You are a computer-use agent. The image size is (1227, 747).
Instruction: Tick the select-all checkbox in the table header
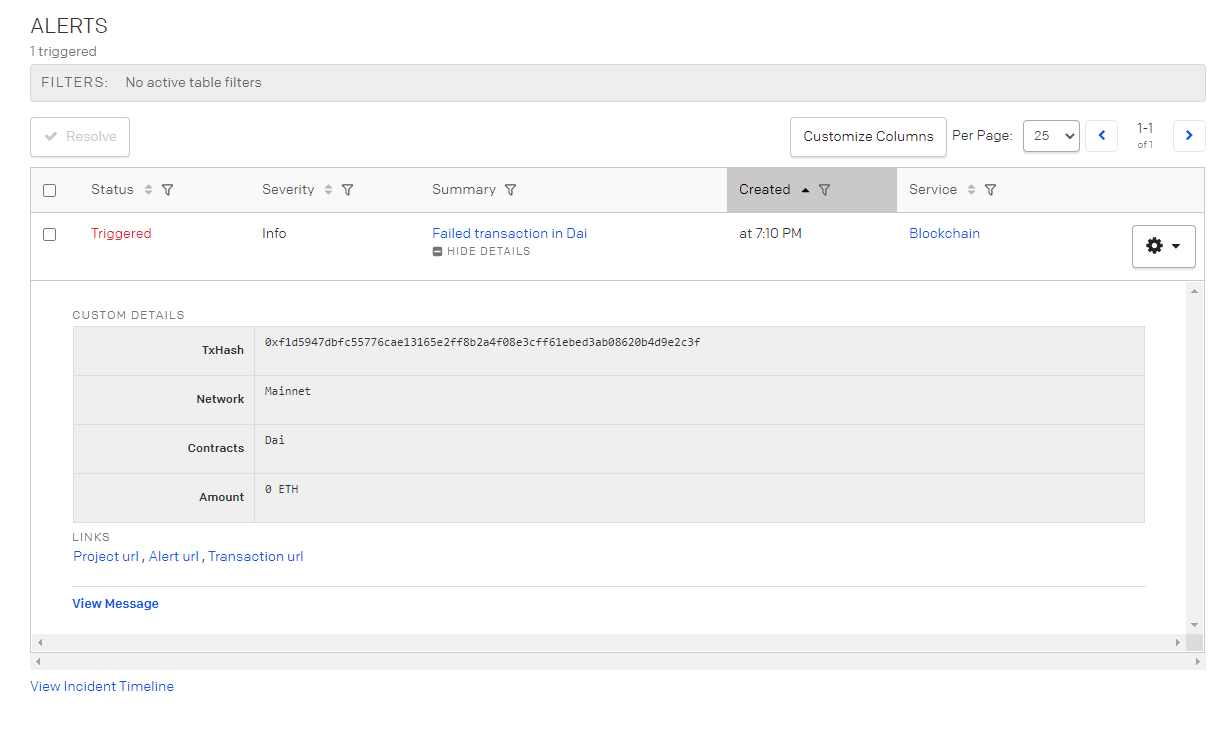tap(50, 190)
